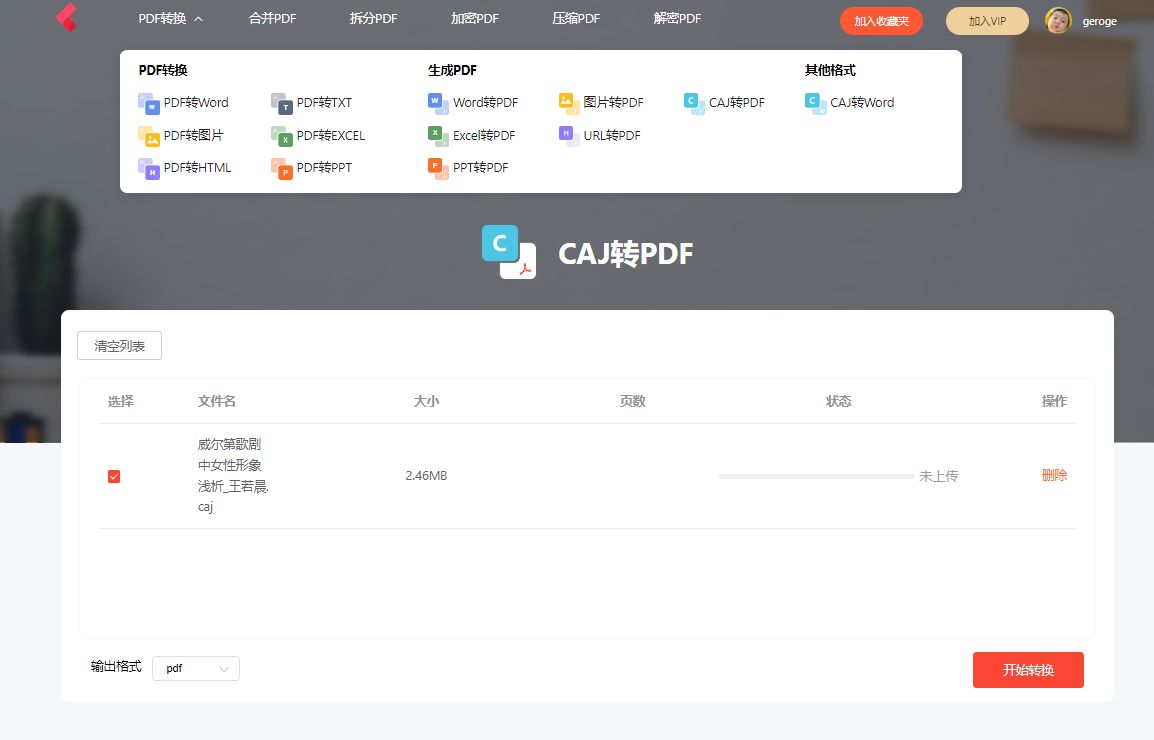
Task: Click the Excel转PDF icon
Action: (438, 135)
